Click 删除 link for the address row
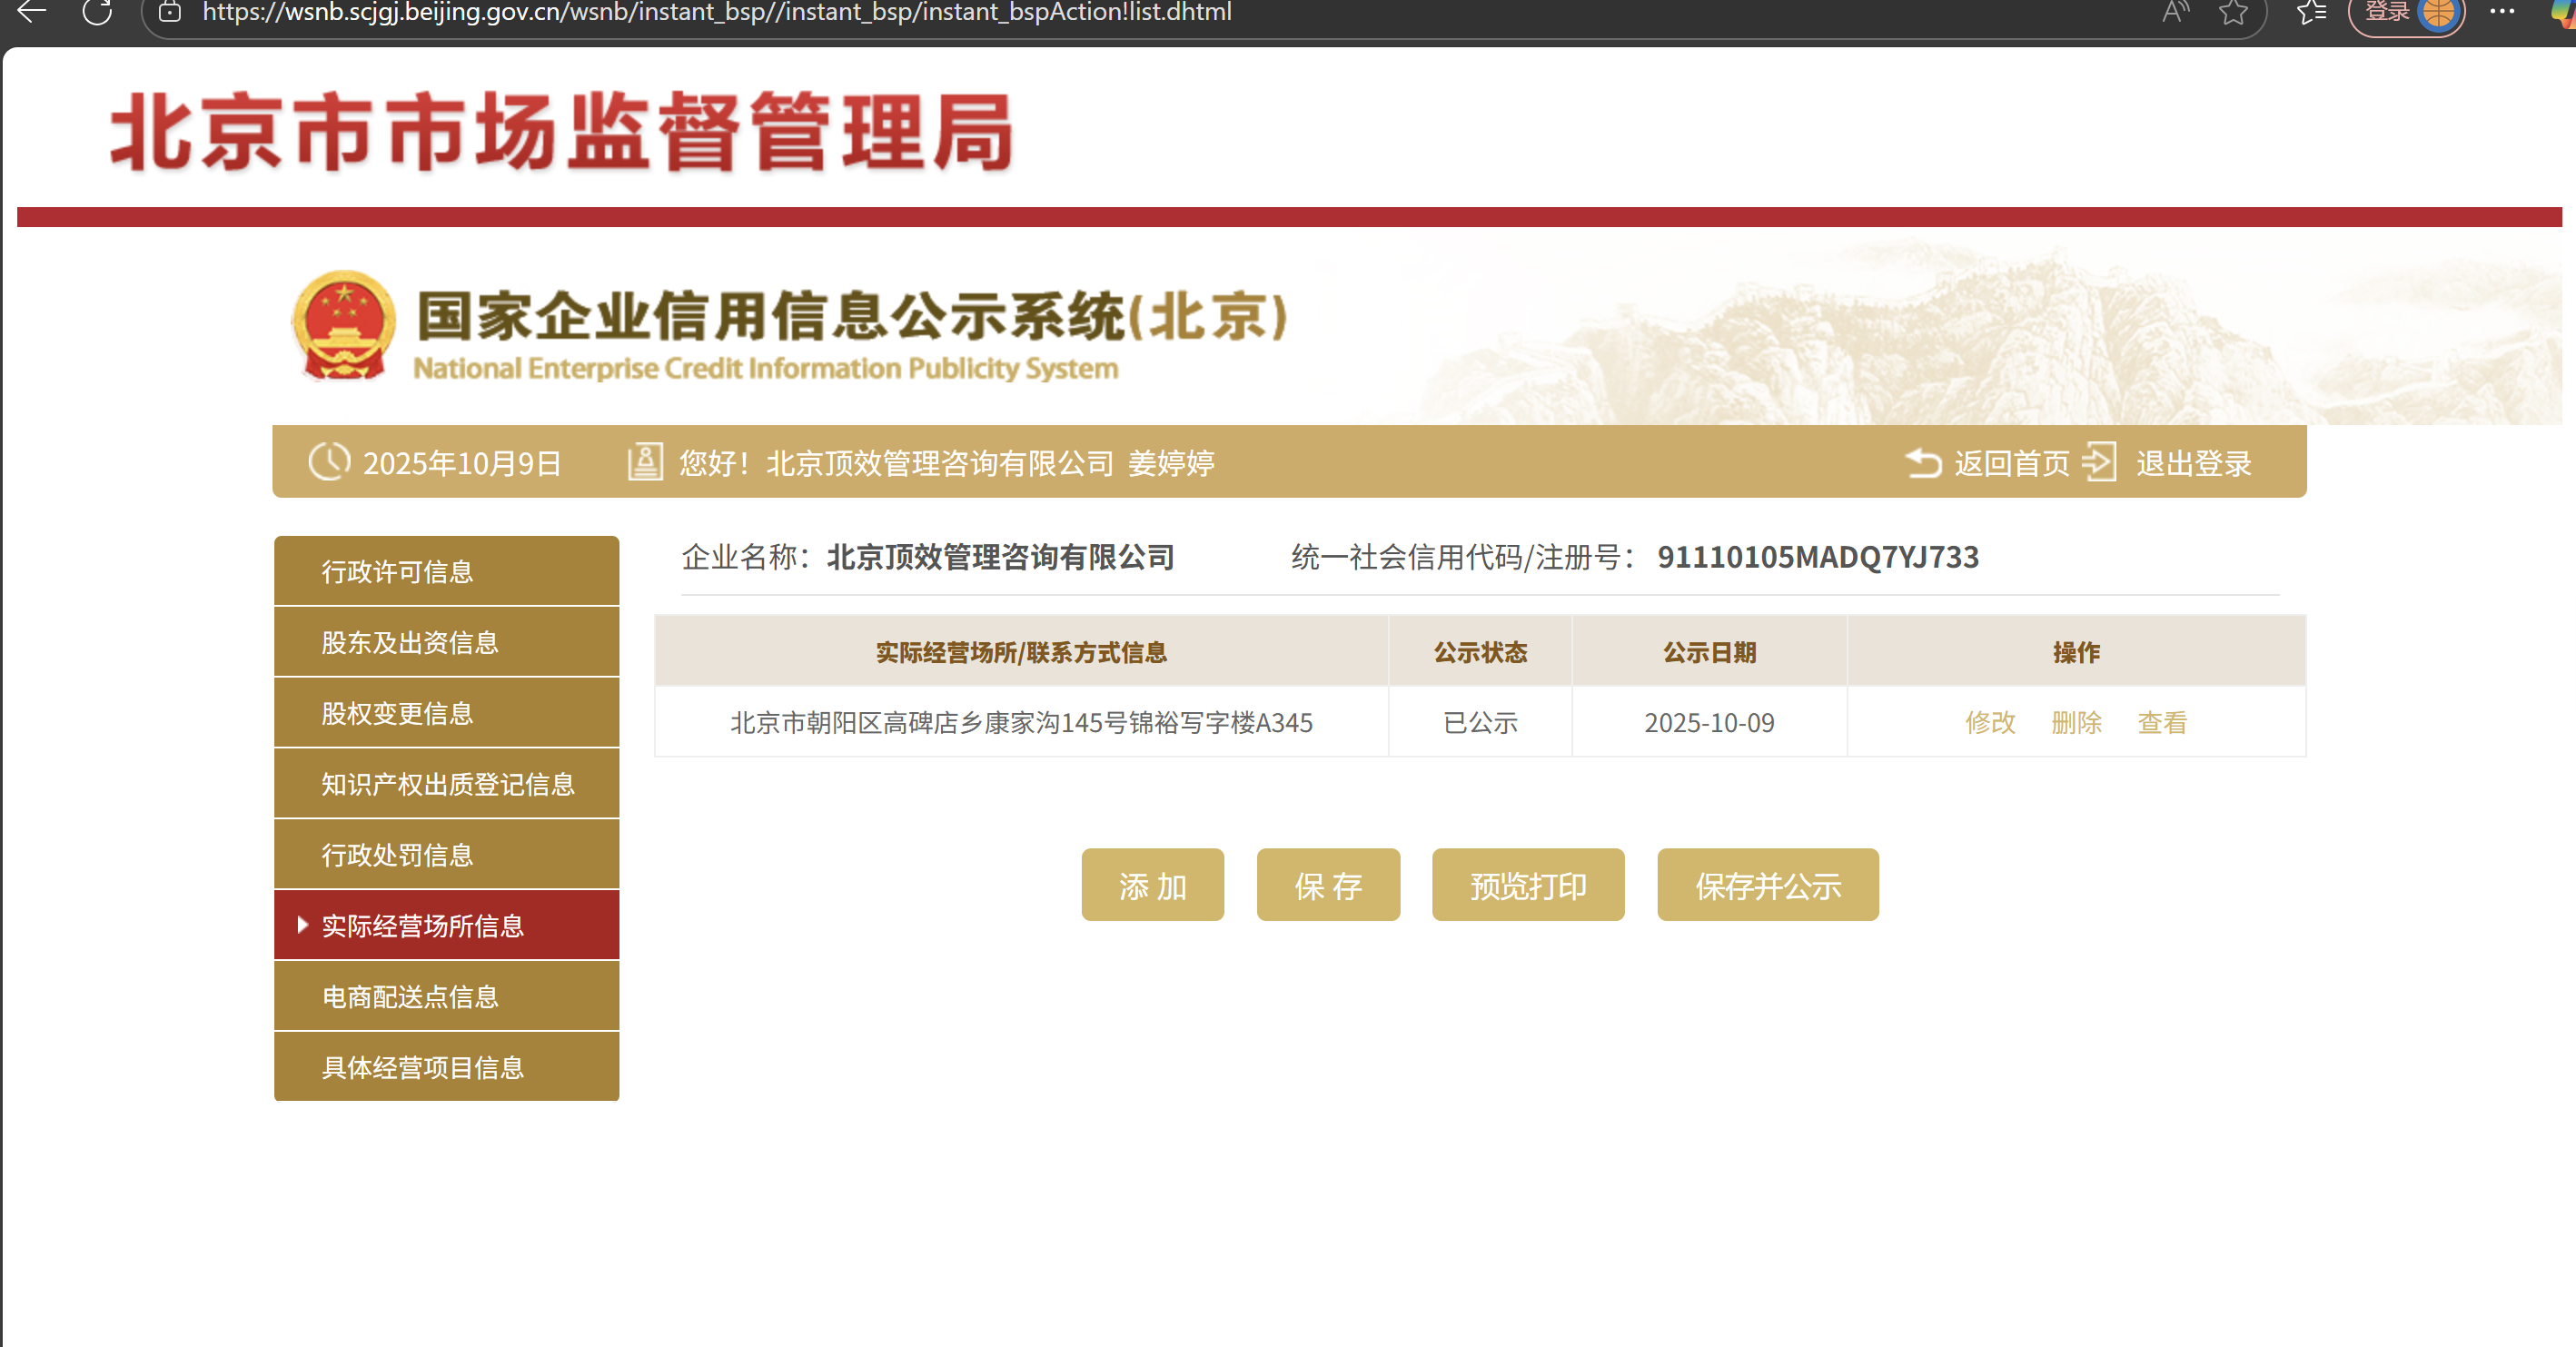Viewport: 2576px width, 1347px height. click(x=2076, y=722)
